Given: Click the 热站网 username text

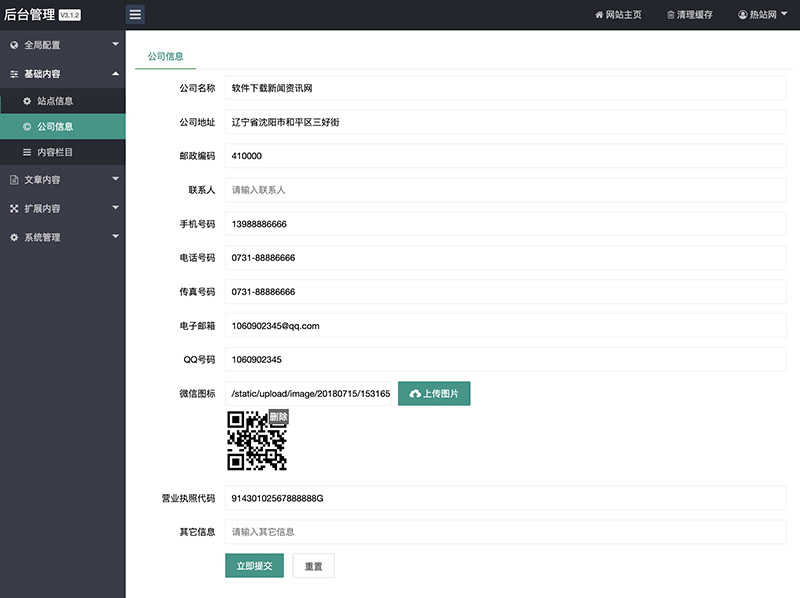Looking at the screenshot, I should [x=763, y=15].
